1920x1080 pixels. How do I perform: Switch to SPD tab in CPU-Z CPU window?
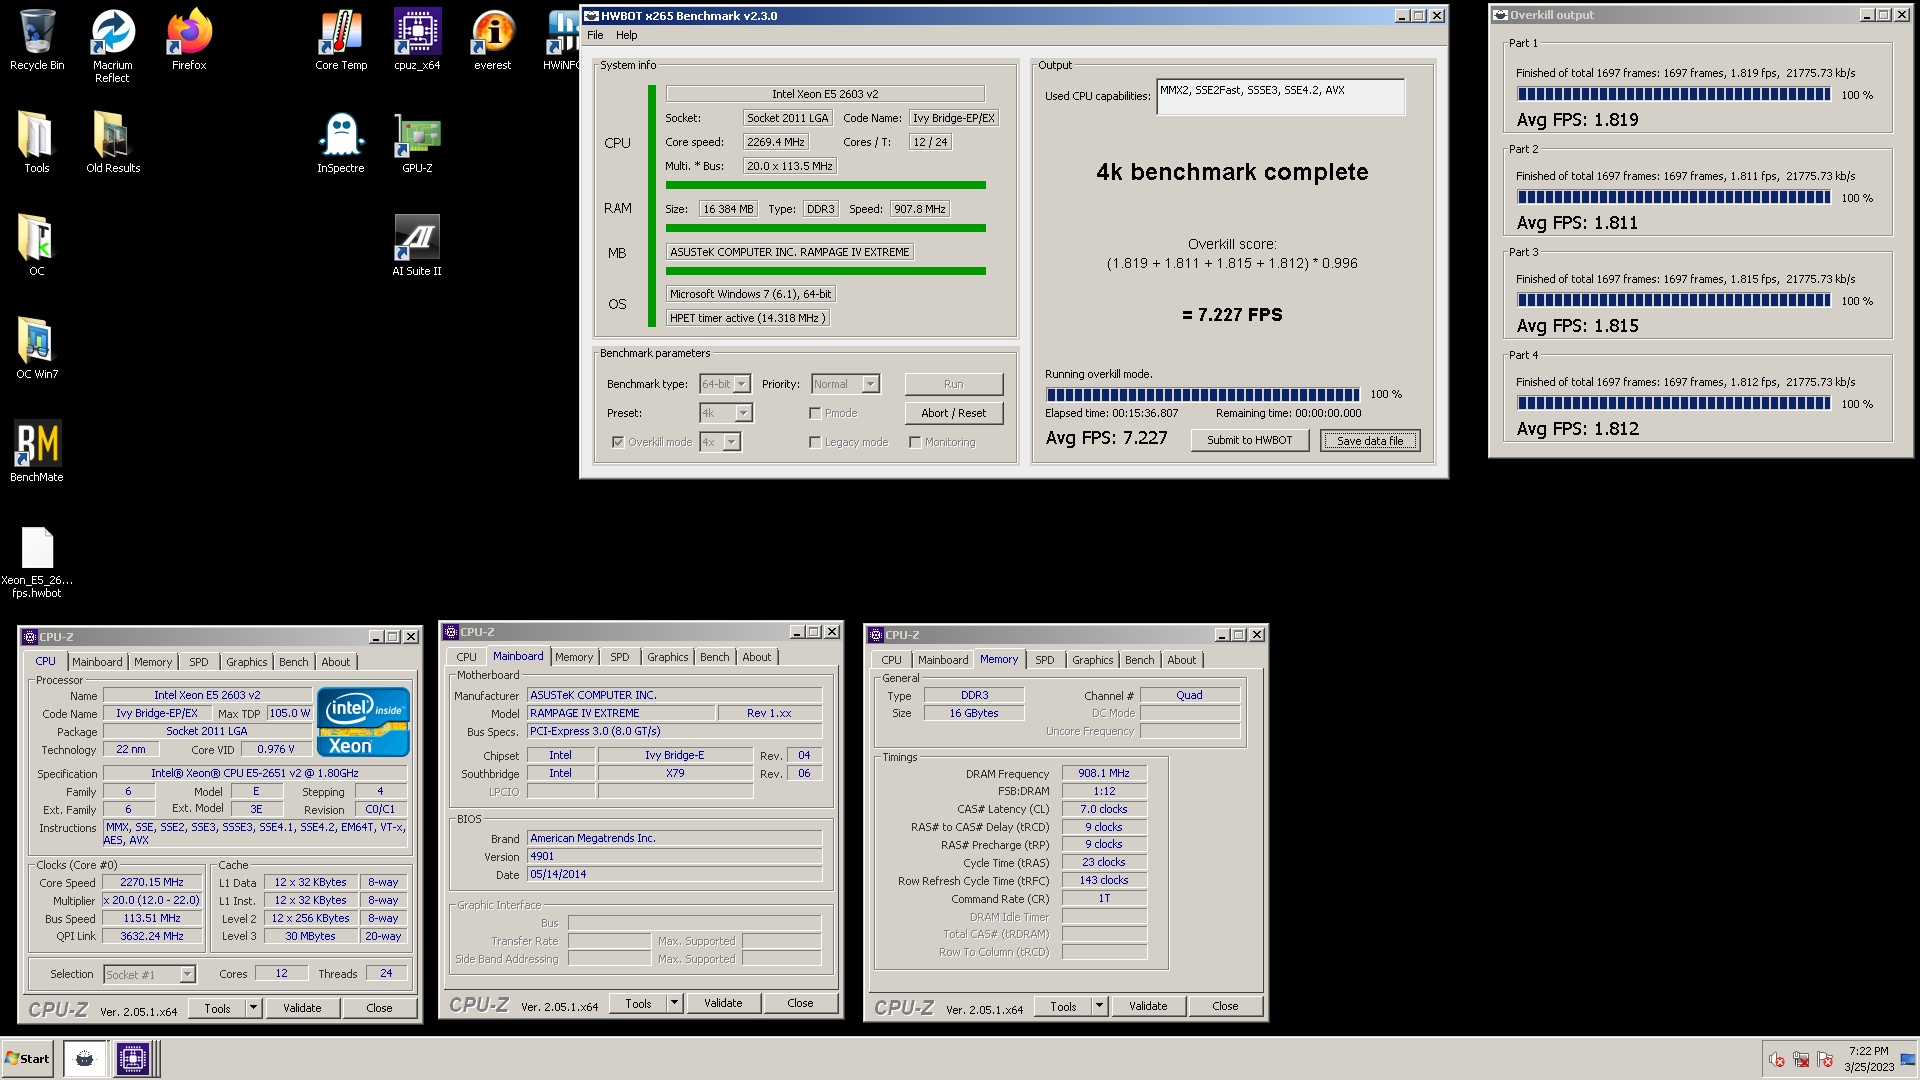pos(199,662)
